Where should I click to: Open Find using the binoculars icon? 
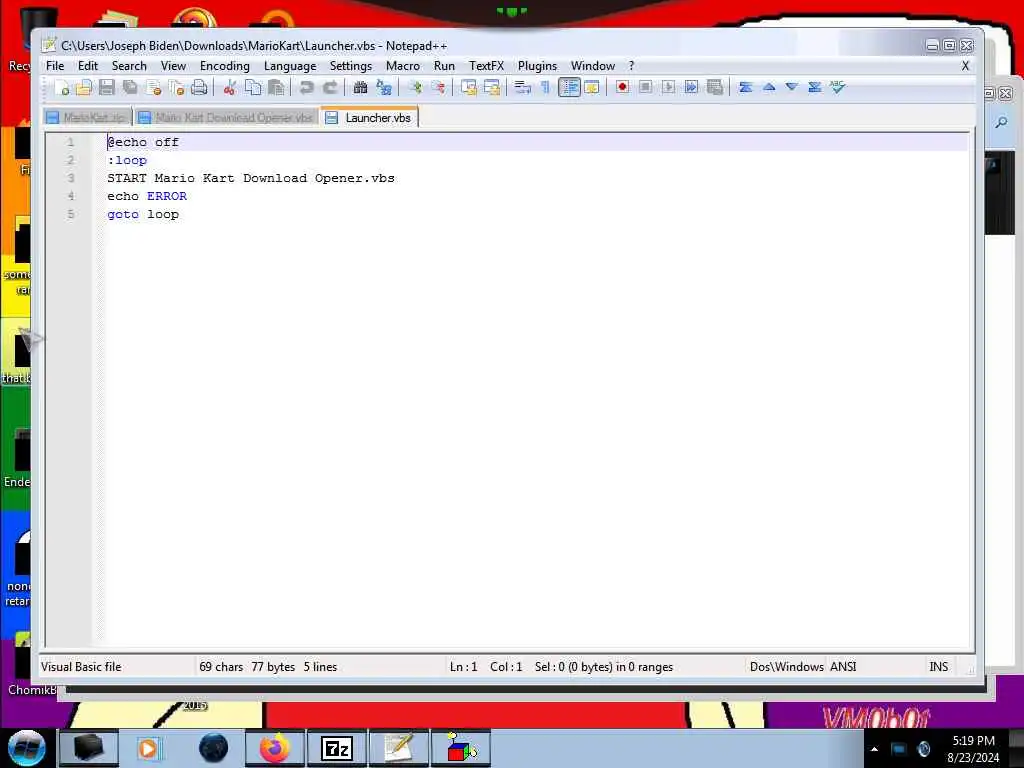click(x=360, y=87)
